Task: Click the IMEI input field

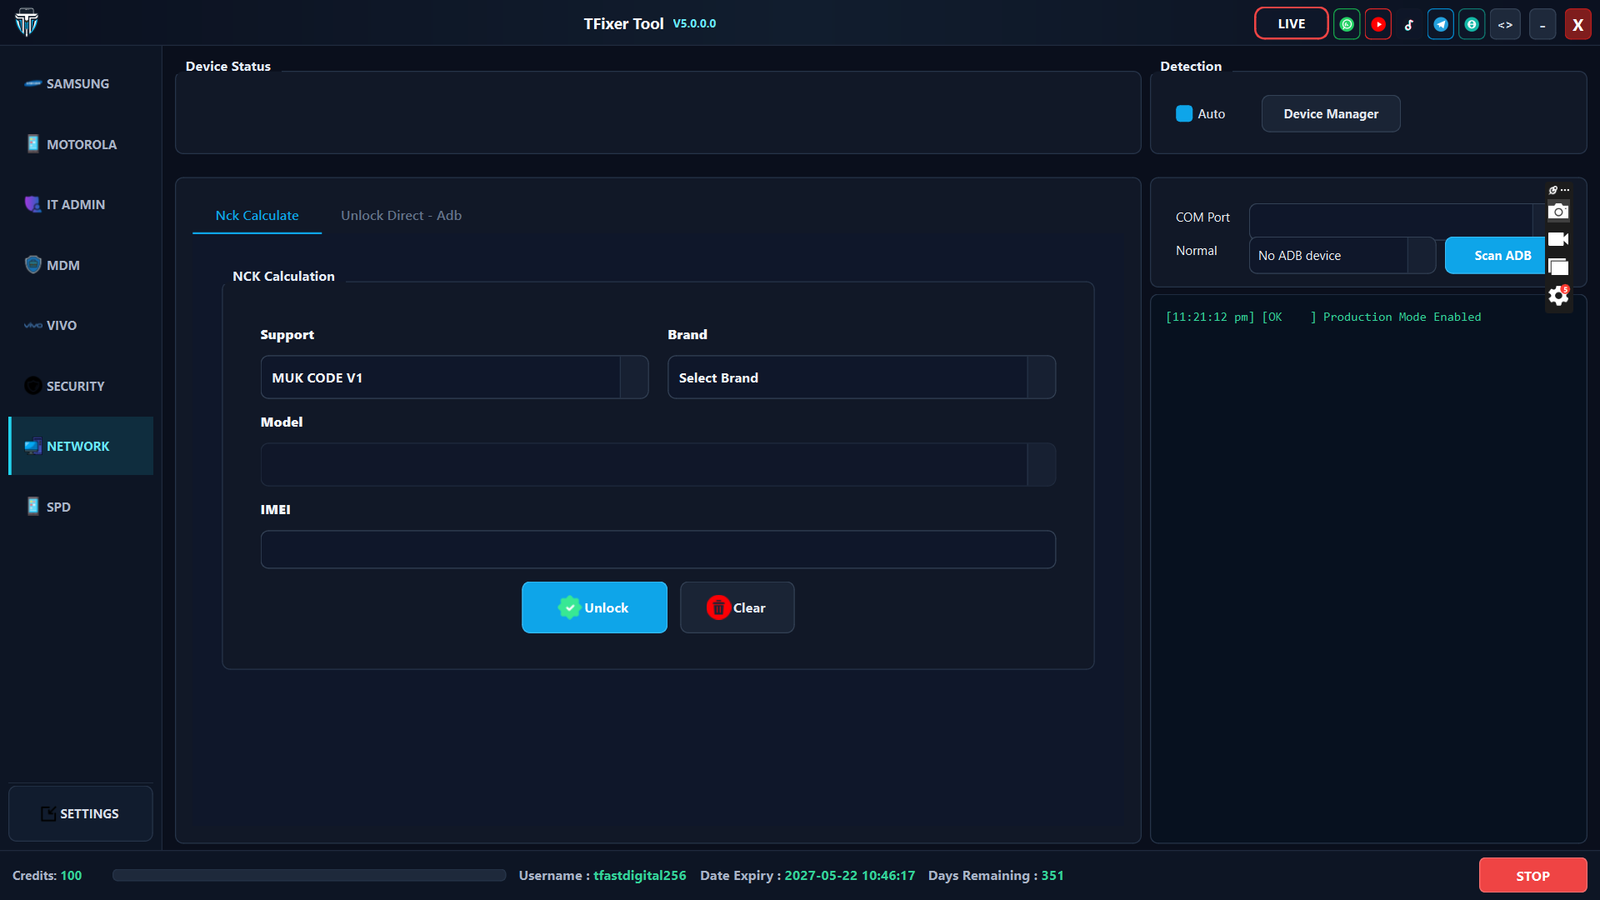Action: click(x=658, y=549)
